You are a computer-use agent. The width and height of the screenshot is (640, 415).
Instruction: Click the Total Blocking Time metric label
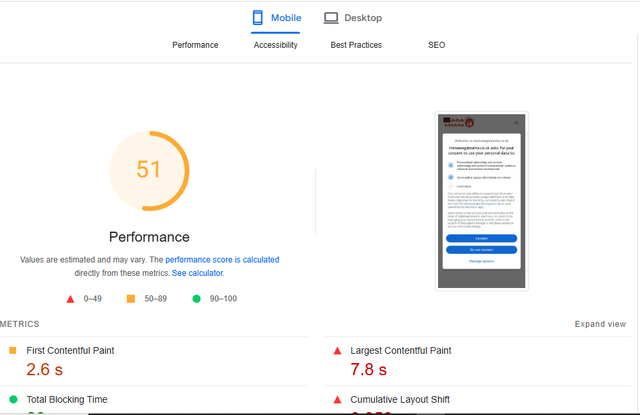pos(67,399)
